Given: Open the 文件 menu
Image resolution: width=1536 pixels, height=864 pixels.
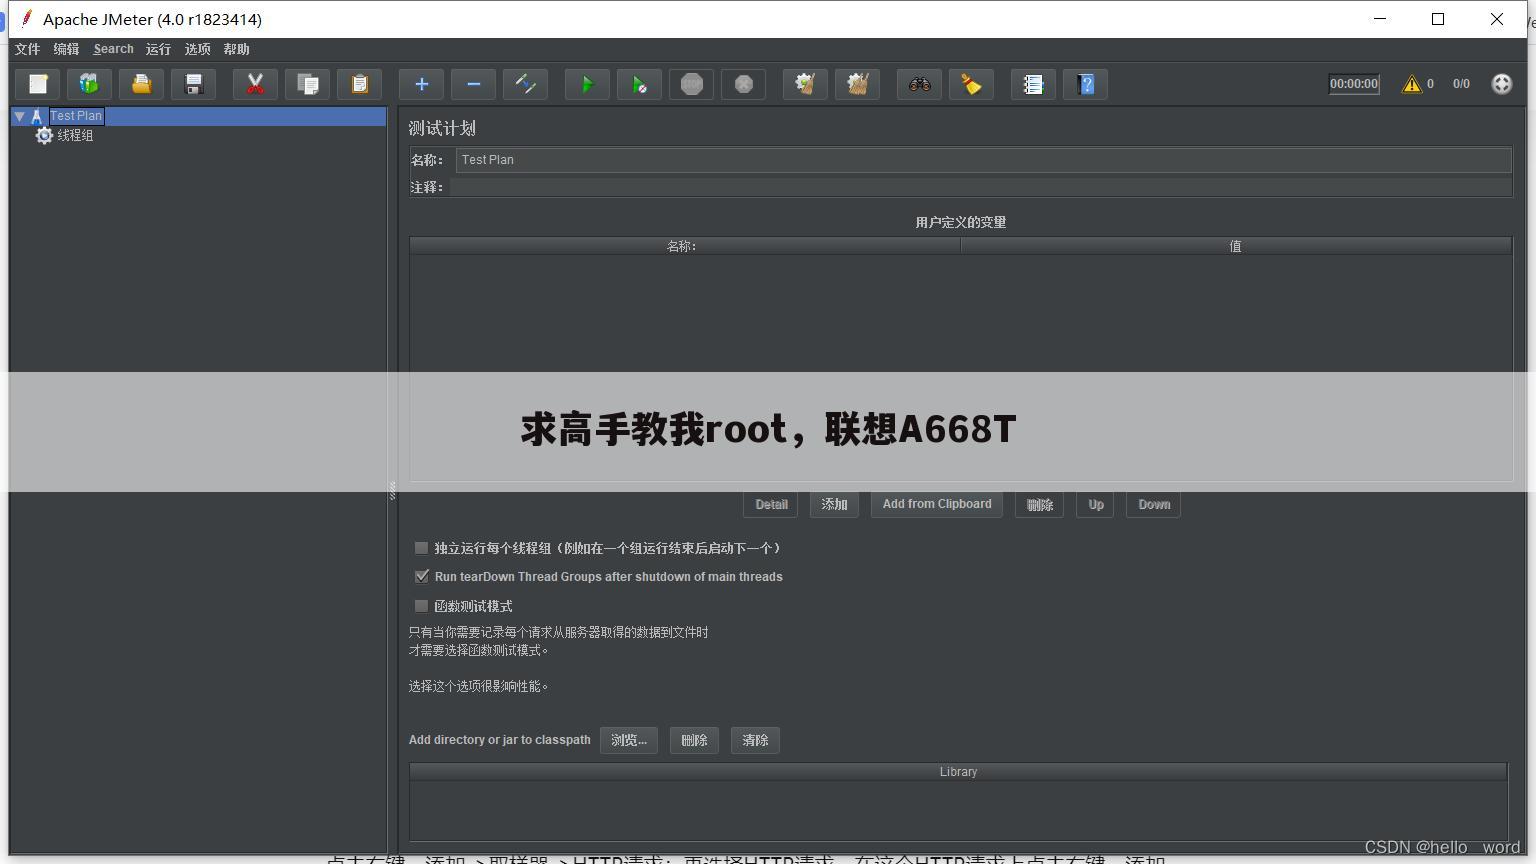Looking at the screenshot, I should 27,49.
